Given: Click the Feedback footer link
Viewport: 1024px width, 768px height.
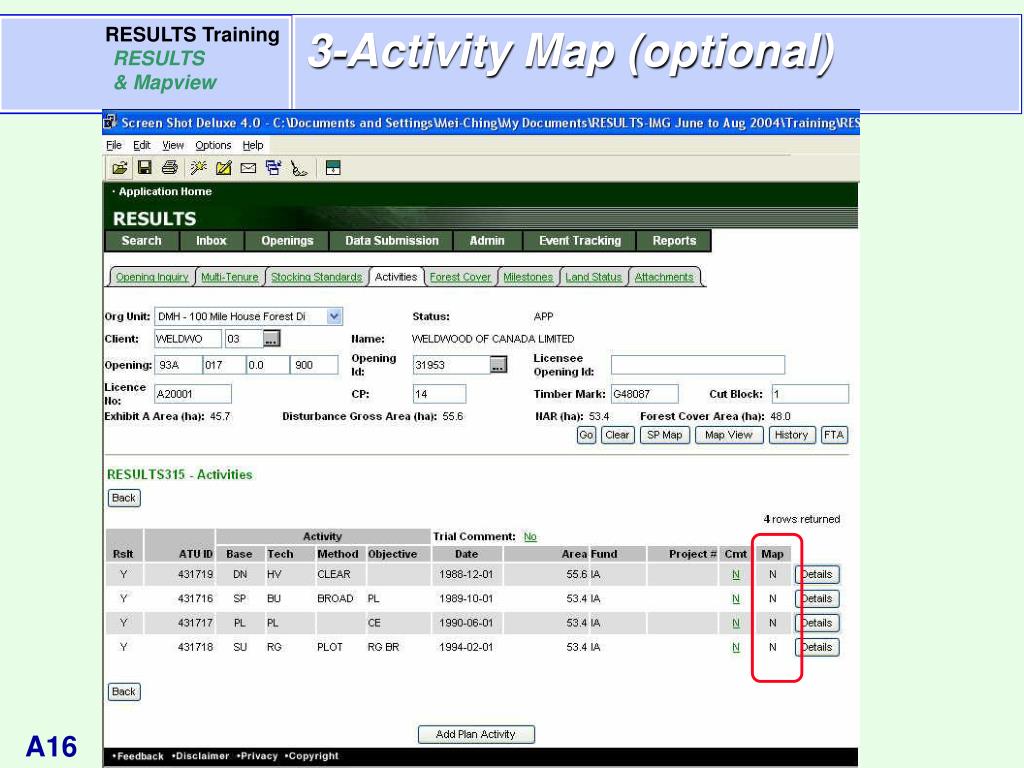Looking at the screenshot, I should (x=140, y=756).
